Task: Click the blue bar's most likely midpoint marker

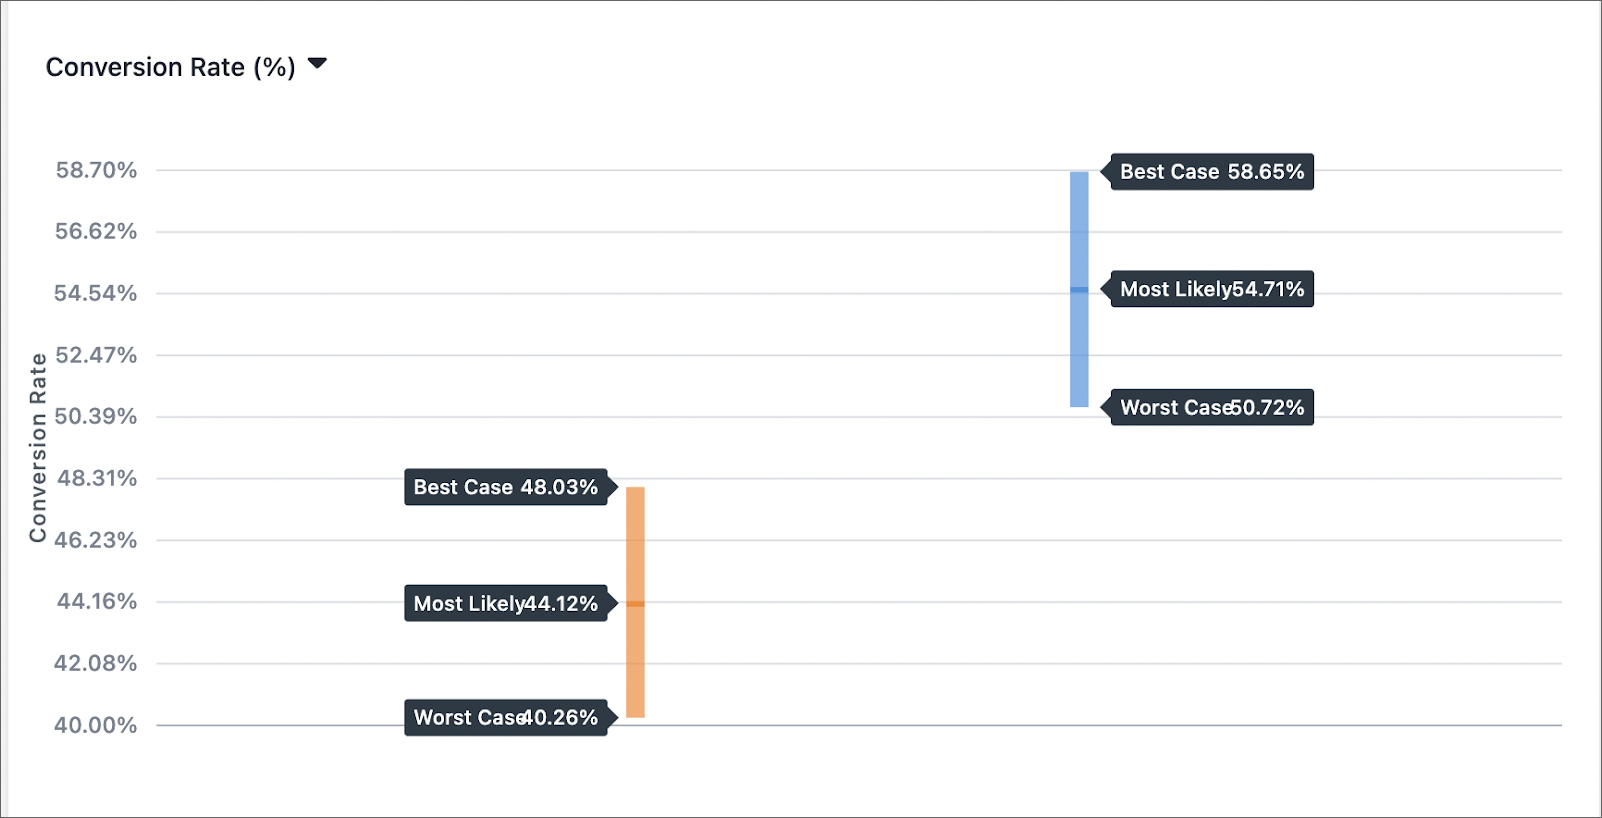Action: (1079, 290)
